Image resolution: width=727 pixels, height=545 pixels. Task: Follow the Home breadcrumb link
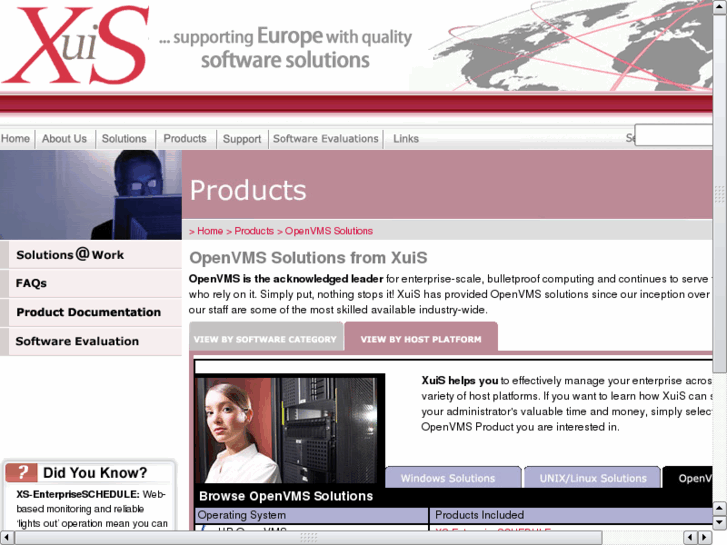coord(210,231)
